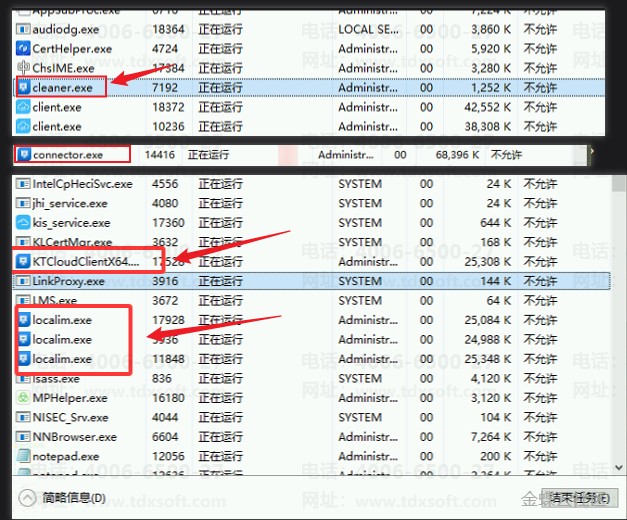Select the LinkProxy.exe row

(x=312, y=281)
